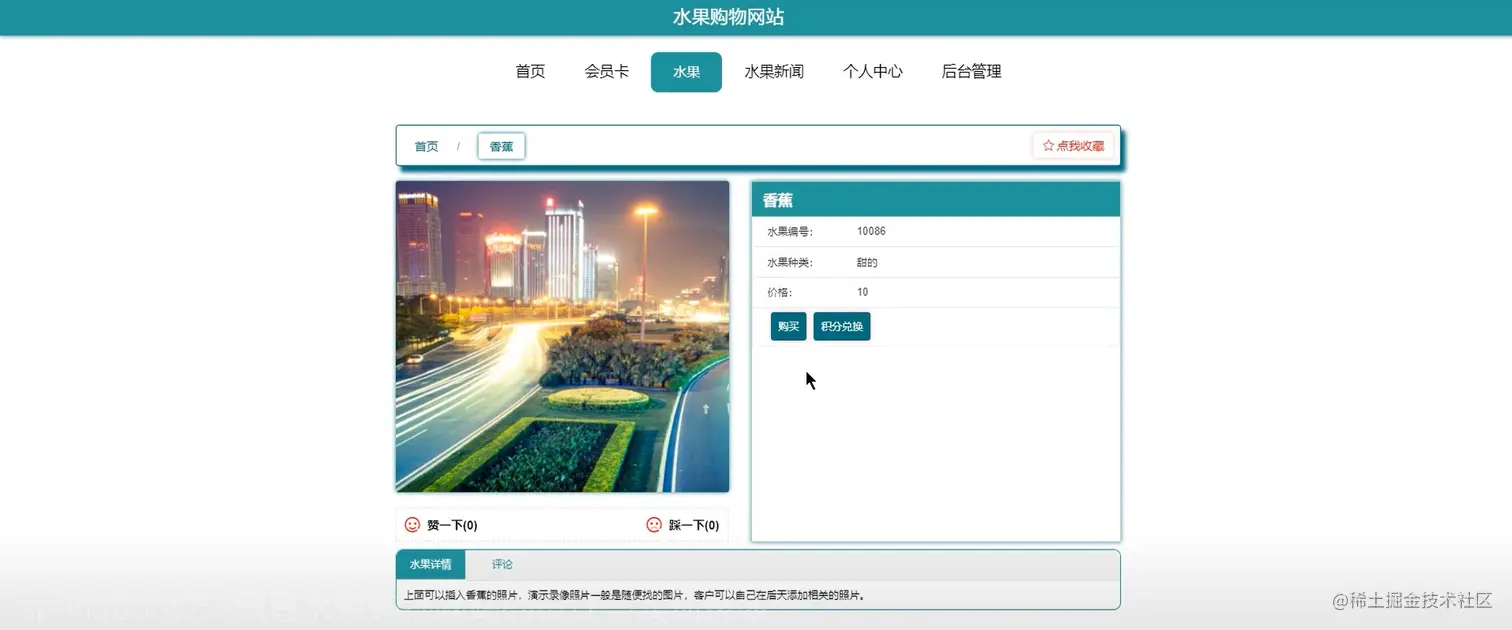Screen dimensions: 1512x630
Task: Click the product description text about 香蕉的照片
Action: 634,595
